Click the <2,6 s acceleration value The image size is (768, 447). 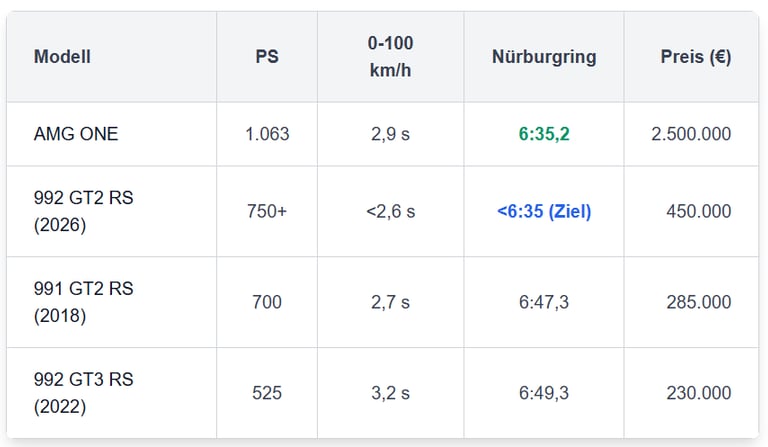[390, 212]
